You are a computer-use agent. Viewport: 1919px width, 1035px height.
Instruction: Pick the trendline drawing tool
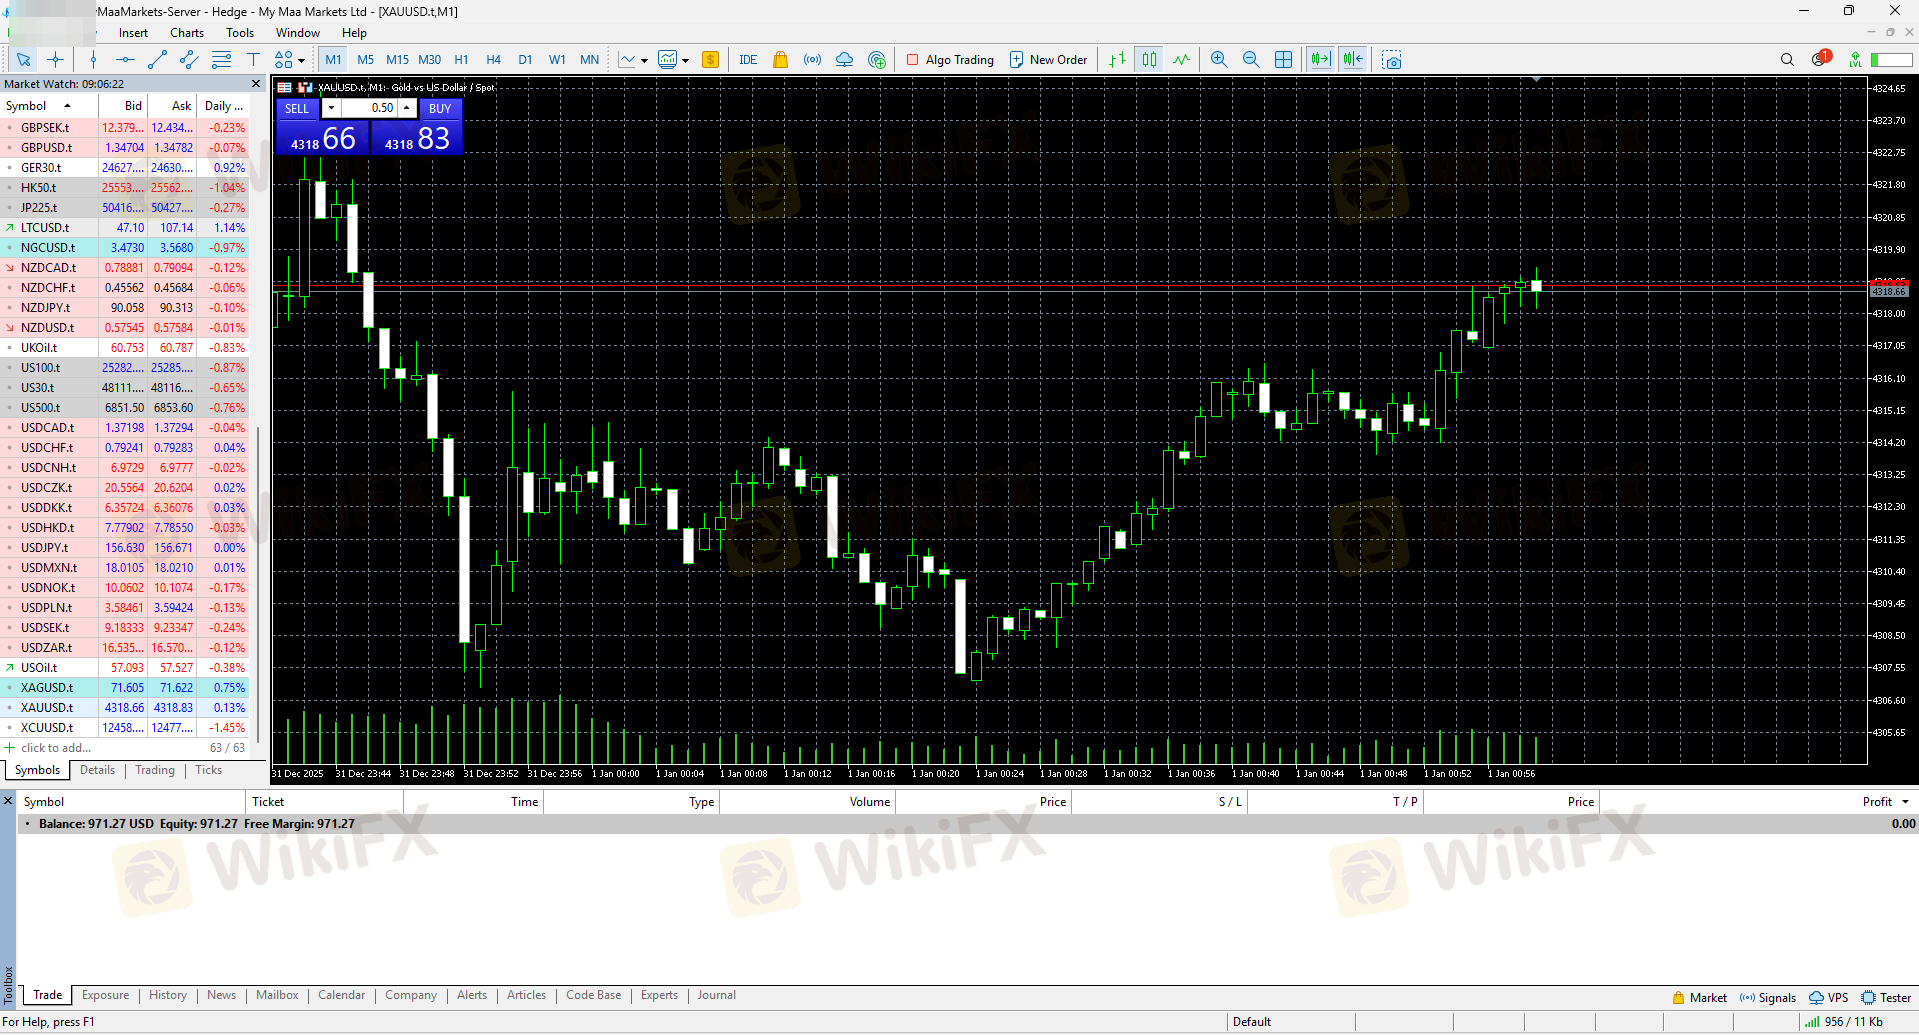[157, 60]
